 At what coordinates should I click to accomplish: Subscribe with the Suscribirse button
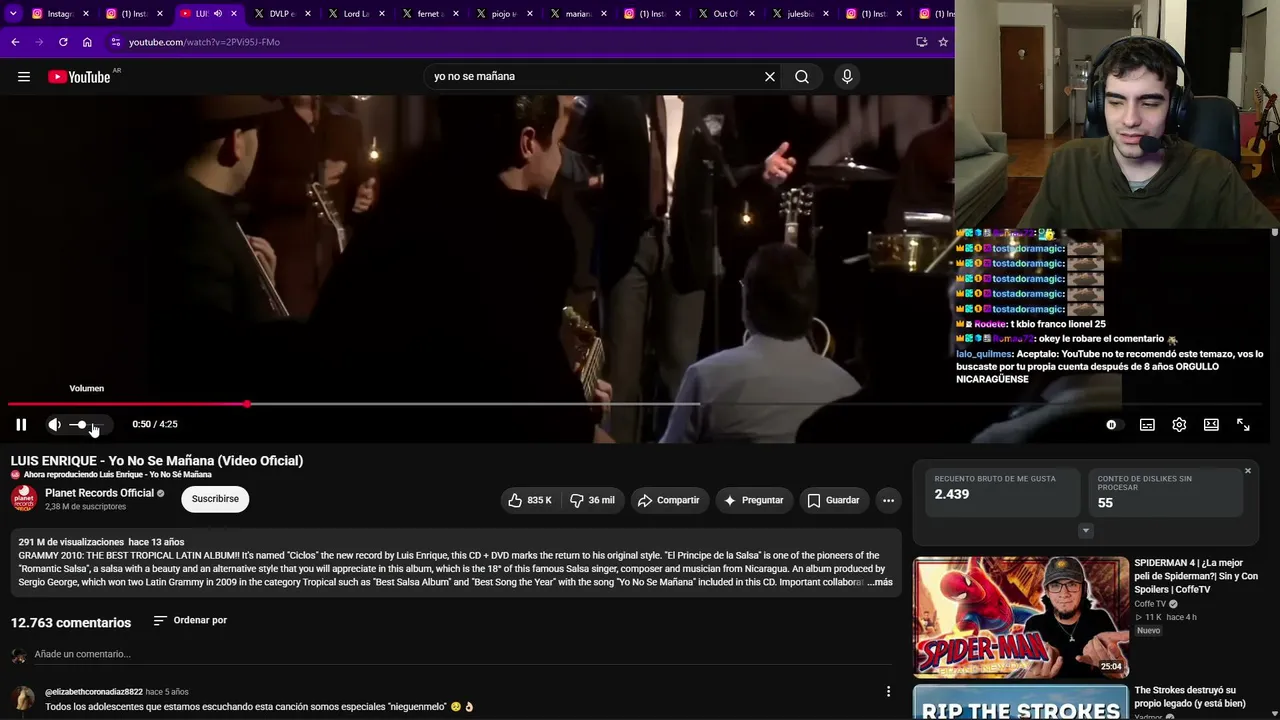tap(215, 499)
